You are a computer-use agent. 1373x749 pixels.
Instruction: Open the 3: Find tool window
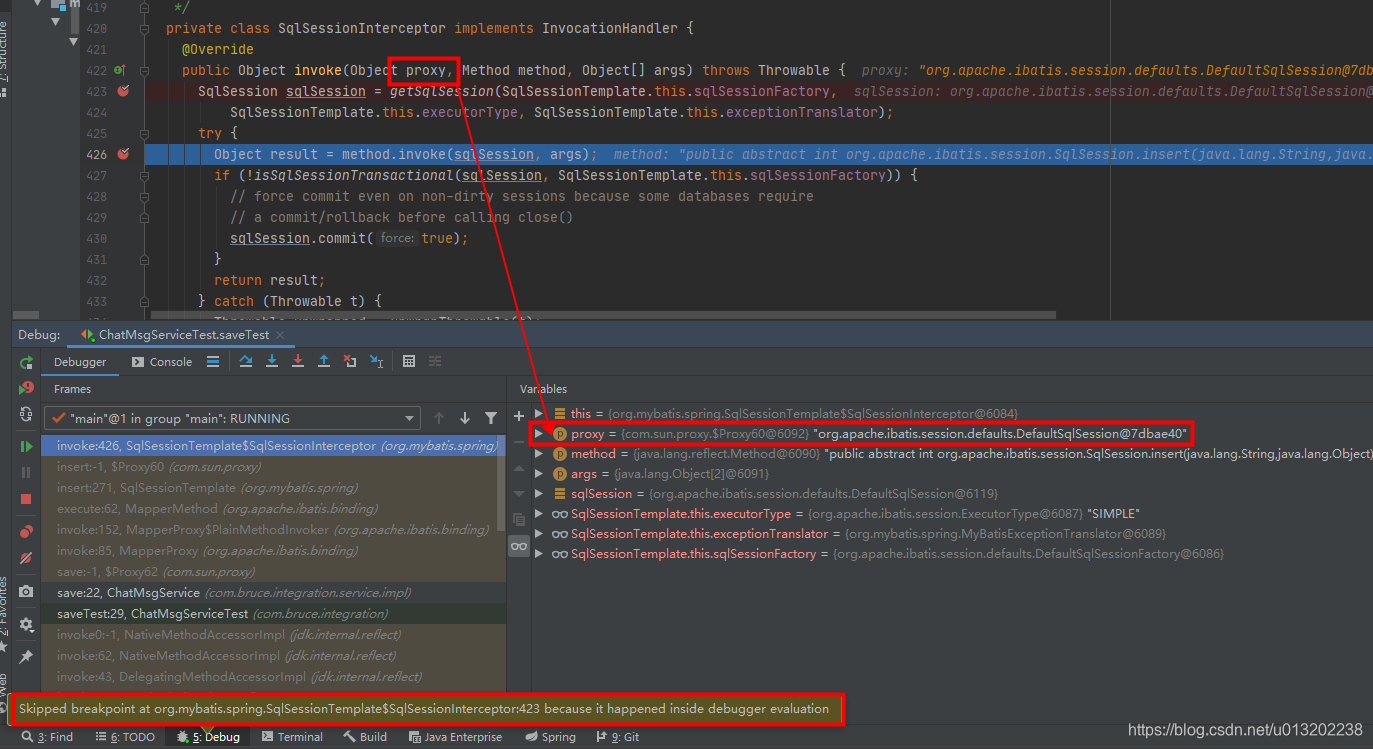coord(47,737)
